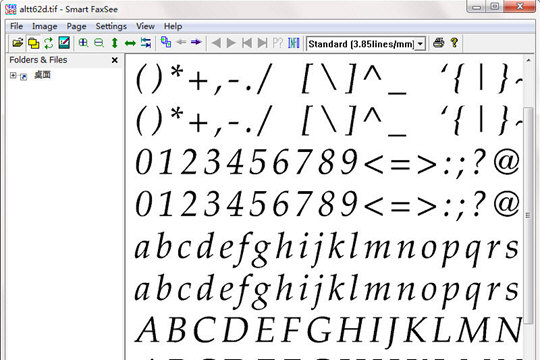Close the Folders & Files panel
Image resolution: width=540 pixels, height=360 pixels.
click(x=115, y=60)
